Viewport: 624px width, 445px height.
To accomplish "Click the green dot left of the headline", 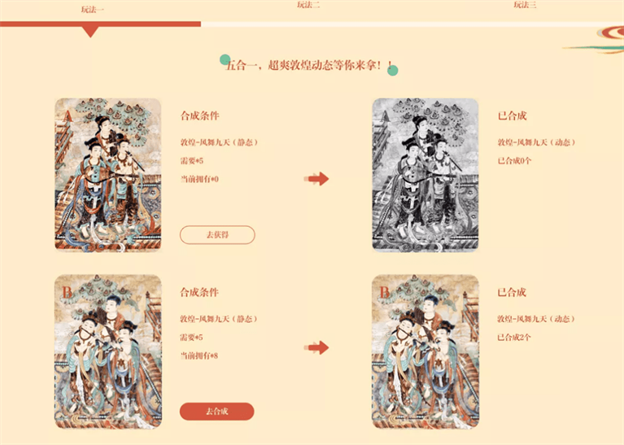I will point(225,60).
